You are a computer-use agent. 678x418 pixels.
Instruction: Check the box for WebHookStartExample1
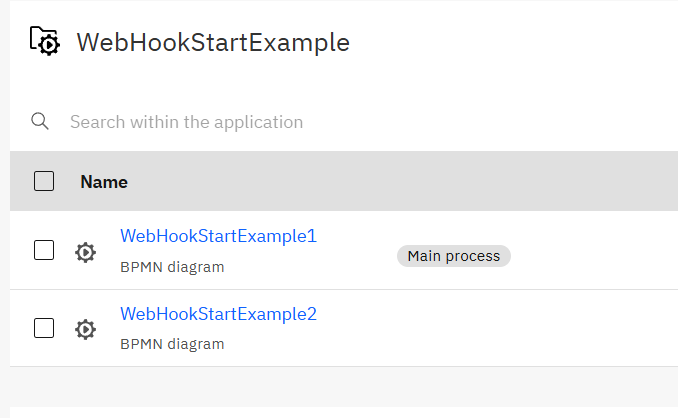coord(44,250)
